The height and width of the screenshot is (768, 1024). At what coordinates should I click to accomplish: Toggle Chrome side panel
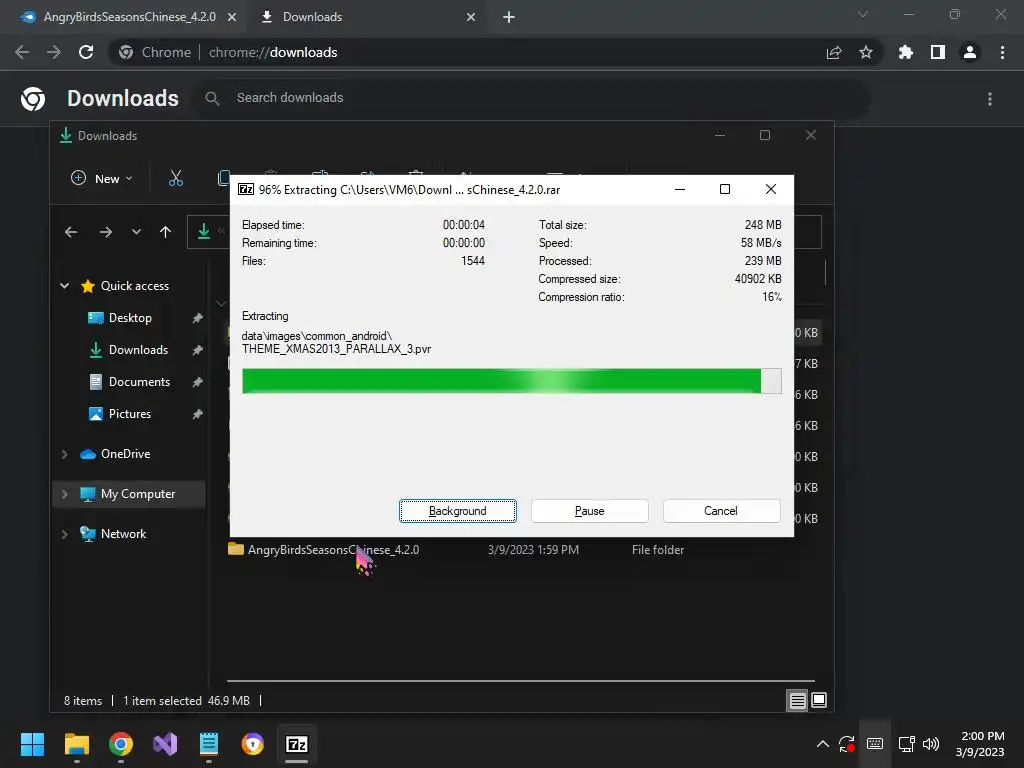tap(938, 52)
